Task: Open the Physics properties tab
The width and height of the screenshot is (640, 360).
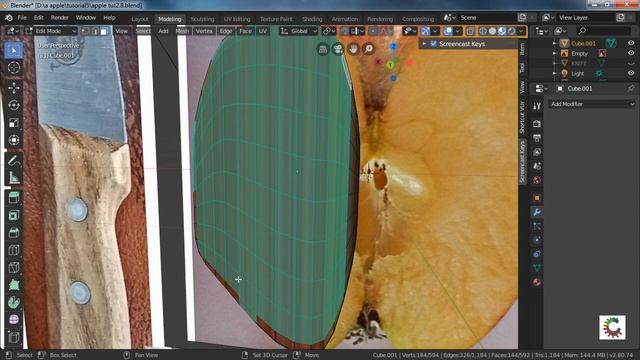Action: point(537,240)
